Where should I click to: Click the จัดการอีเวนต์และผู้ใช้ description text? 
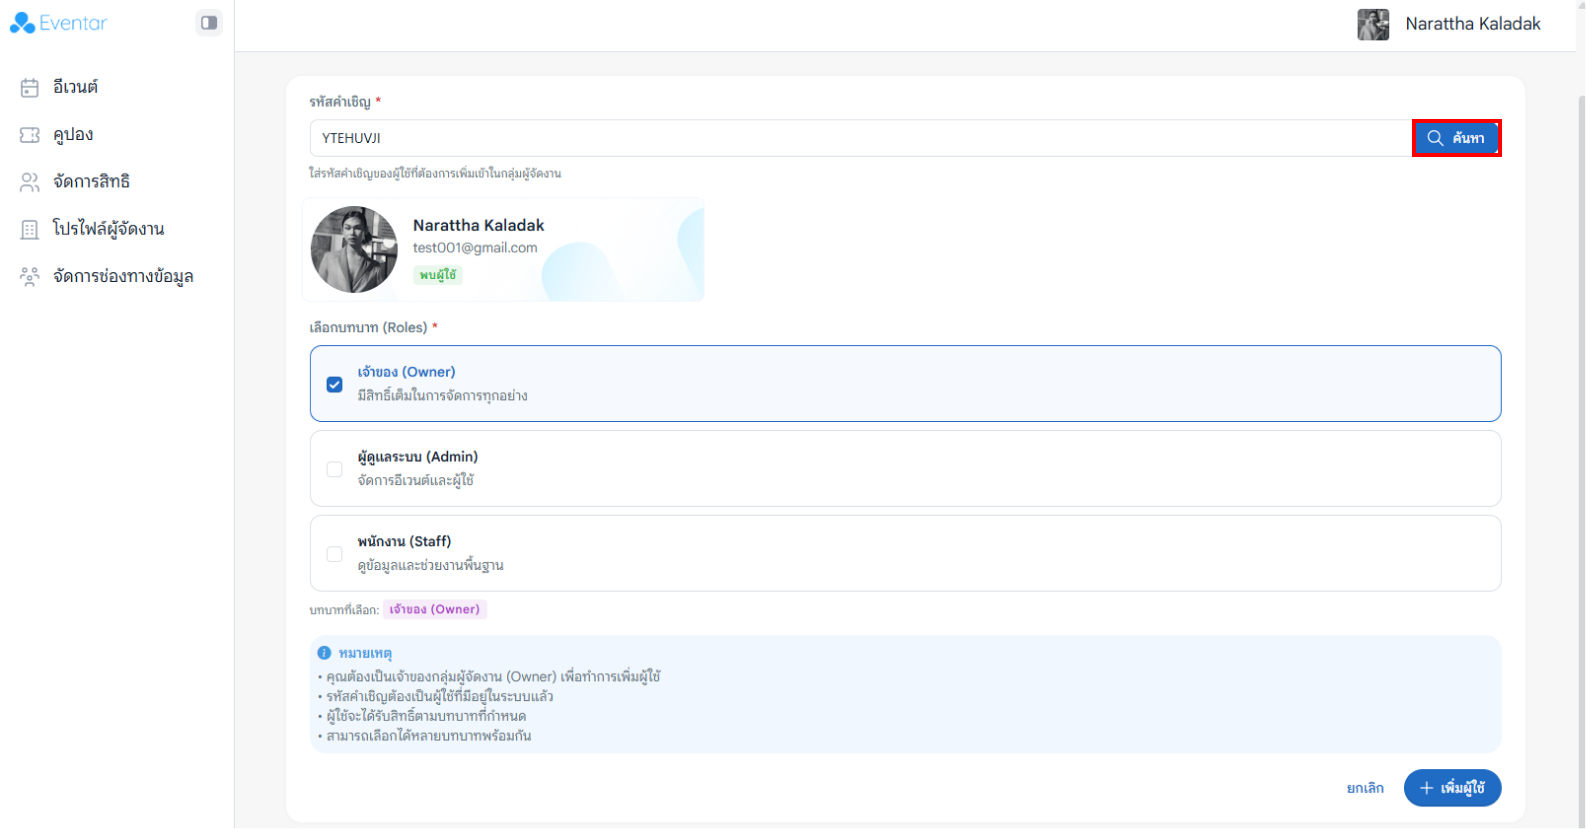[x=416, y=481]
